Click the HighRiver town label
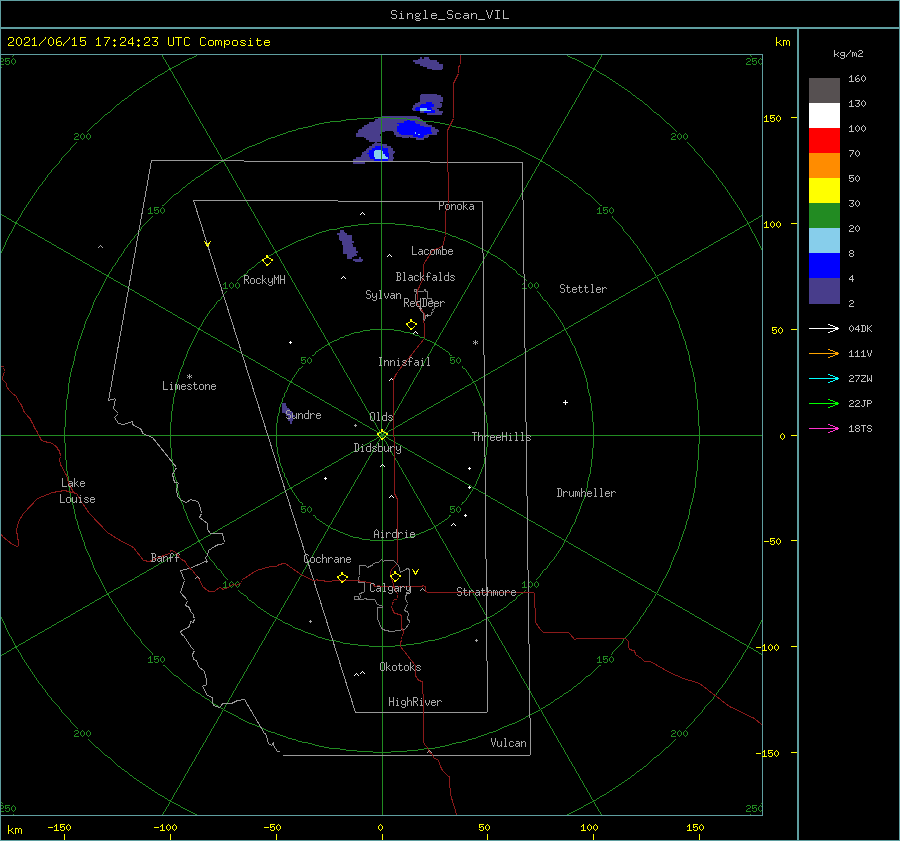 click(x=415, y=702)
